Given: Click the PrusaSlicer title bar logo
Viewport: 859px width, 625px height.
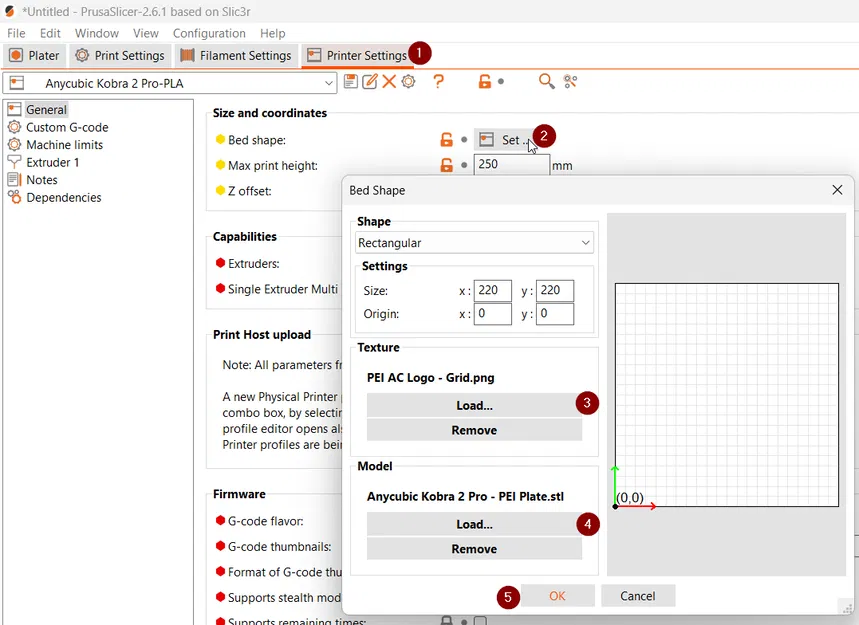Looking at the screenshot, I should tap(10, 11).
